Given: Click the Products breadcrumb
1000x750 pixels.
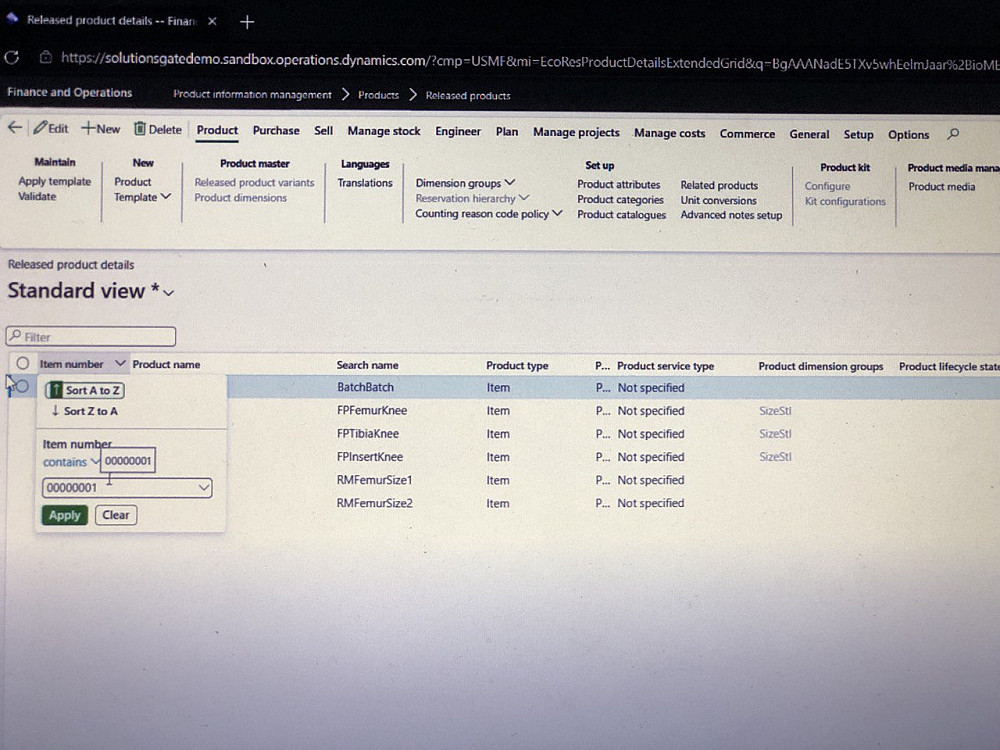Looking at the screenshot, I should [378, 95].
